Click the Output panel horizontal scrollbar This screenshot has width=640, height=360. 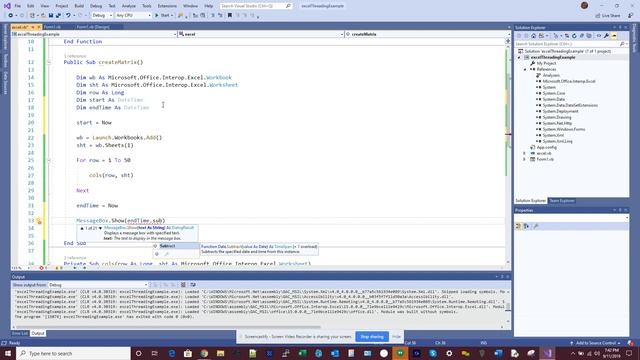click(x=167, y=327)
